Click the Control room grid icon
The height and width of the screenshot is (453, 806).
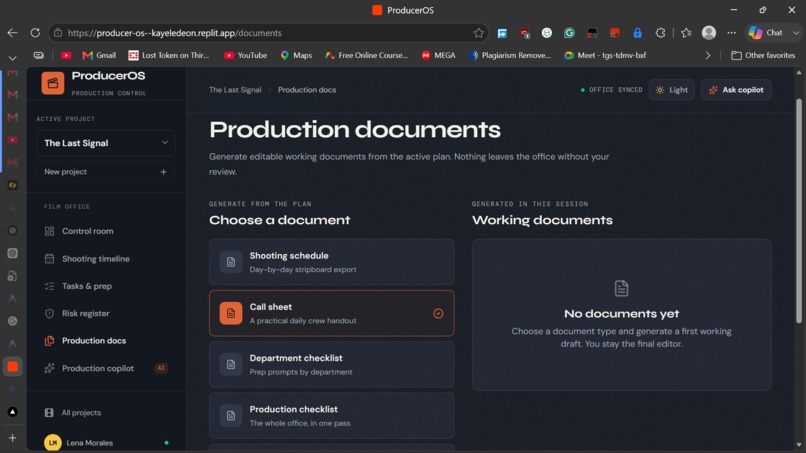(x=49, y=231)
